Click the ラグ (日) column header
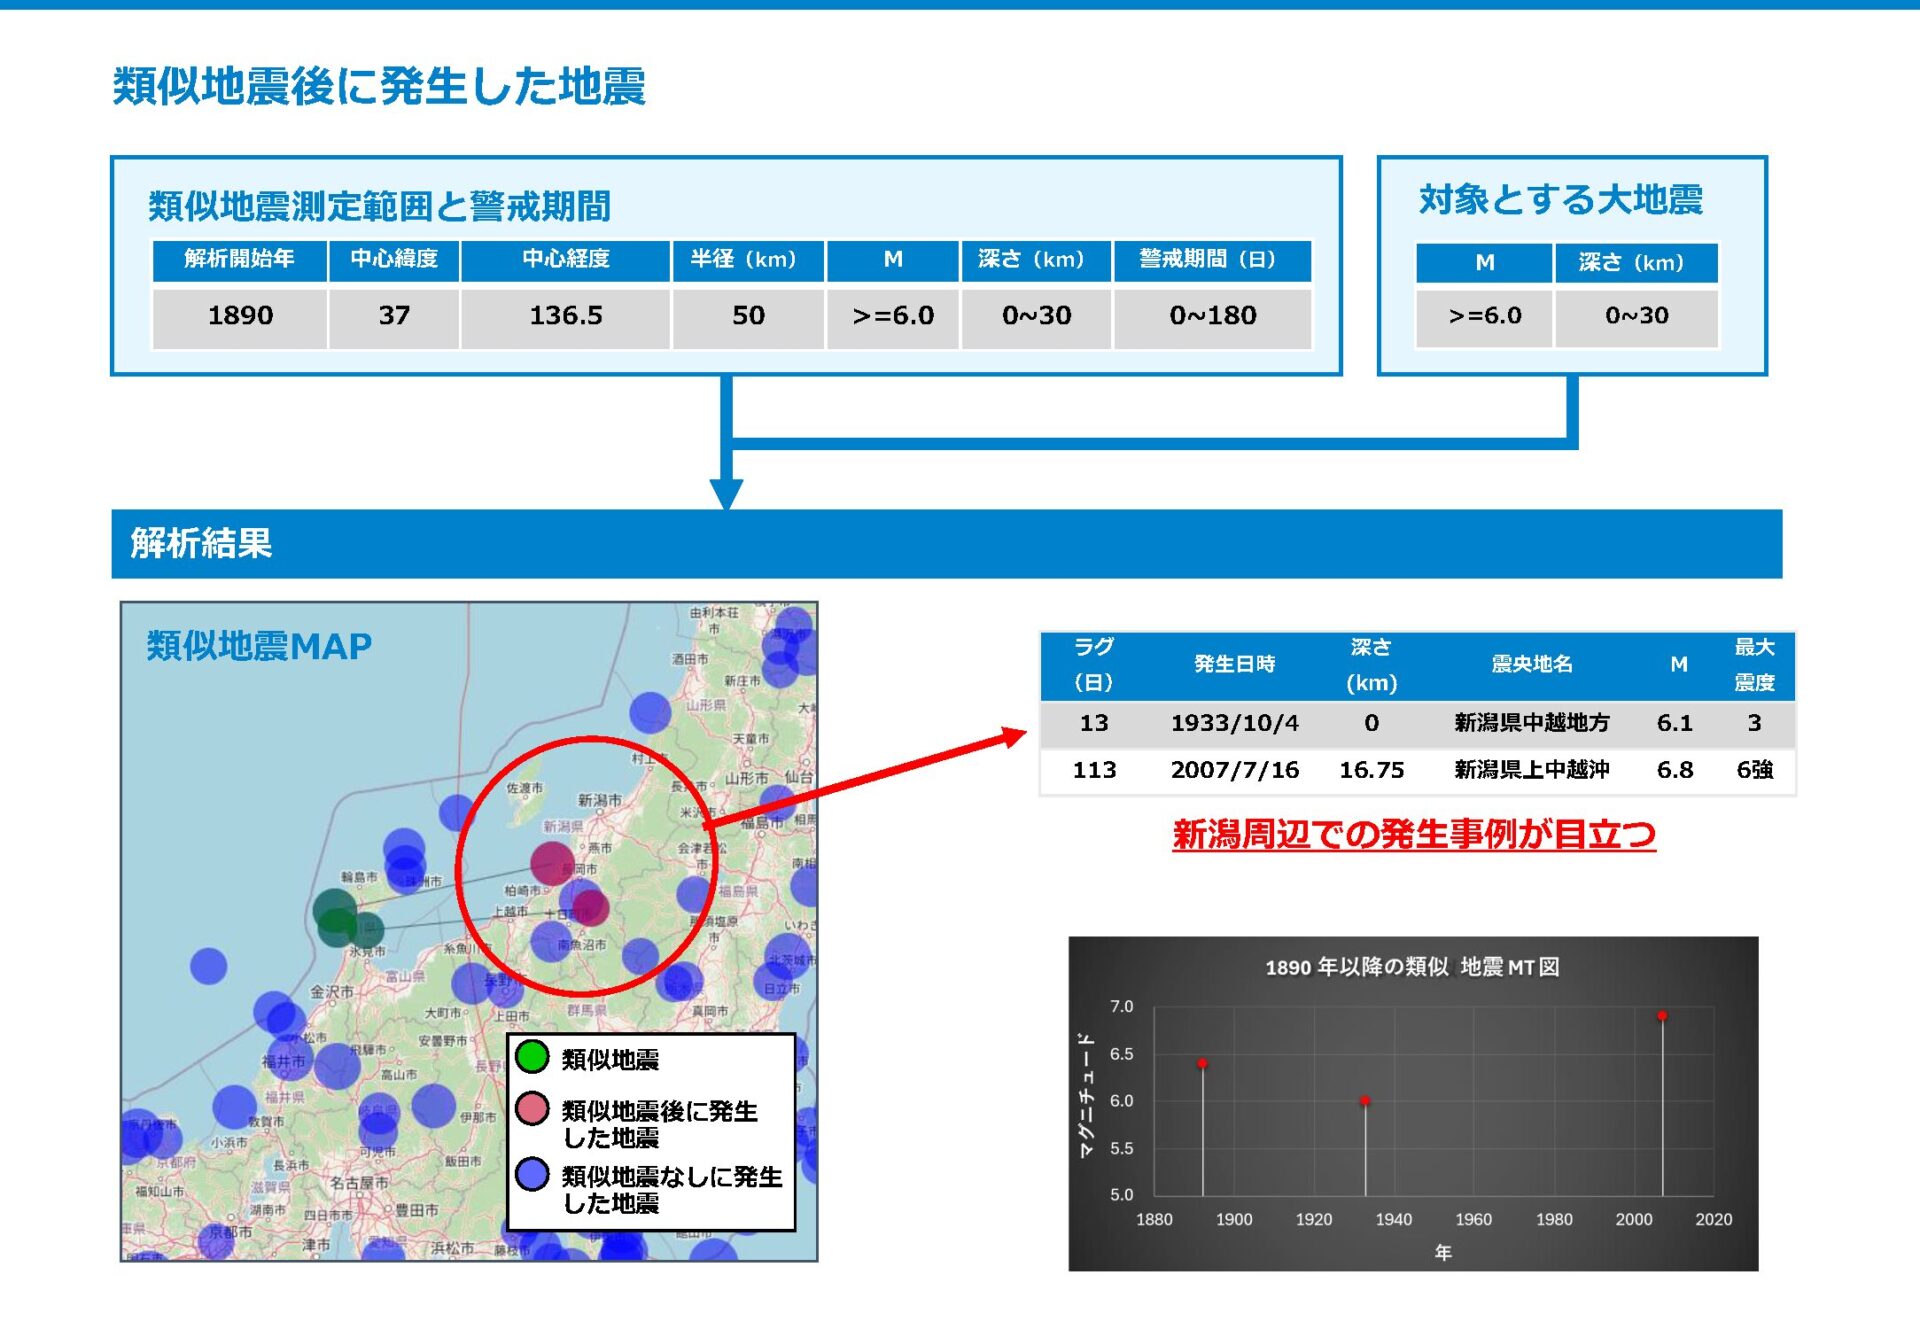Screen dimensions: 1920x1329 click(1094, 665)
